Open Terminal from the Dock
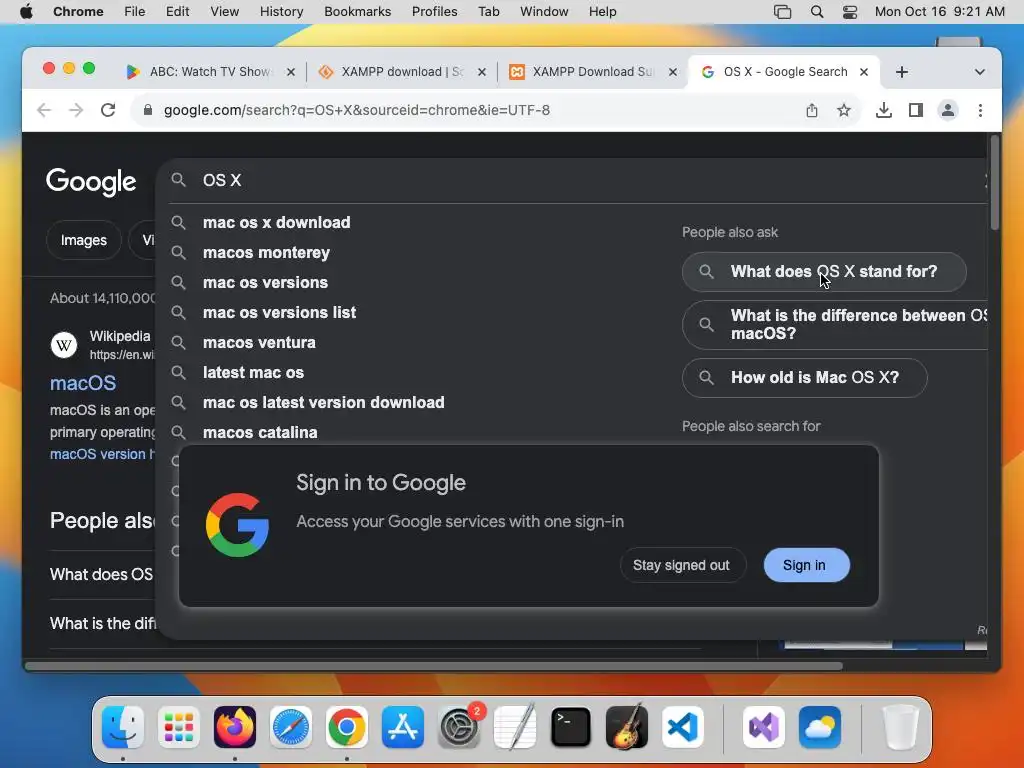The height and width of the screenshot is (768, 1024). (x=571, y=727)
